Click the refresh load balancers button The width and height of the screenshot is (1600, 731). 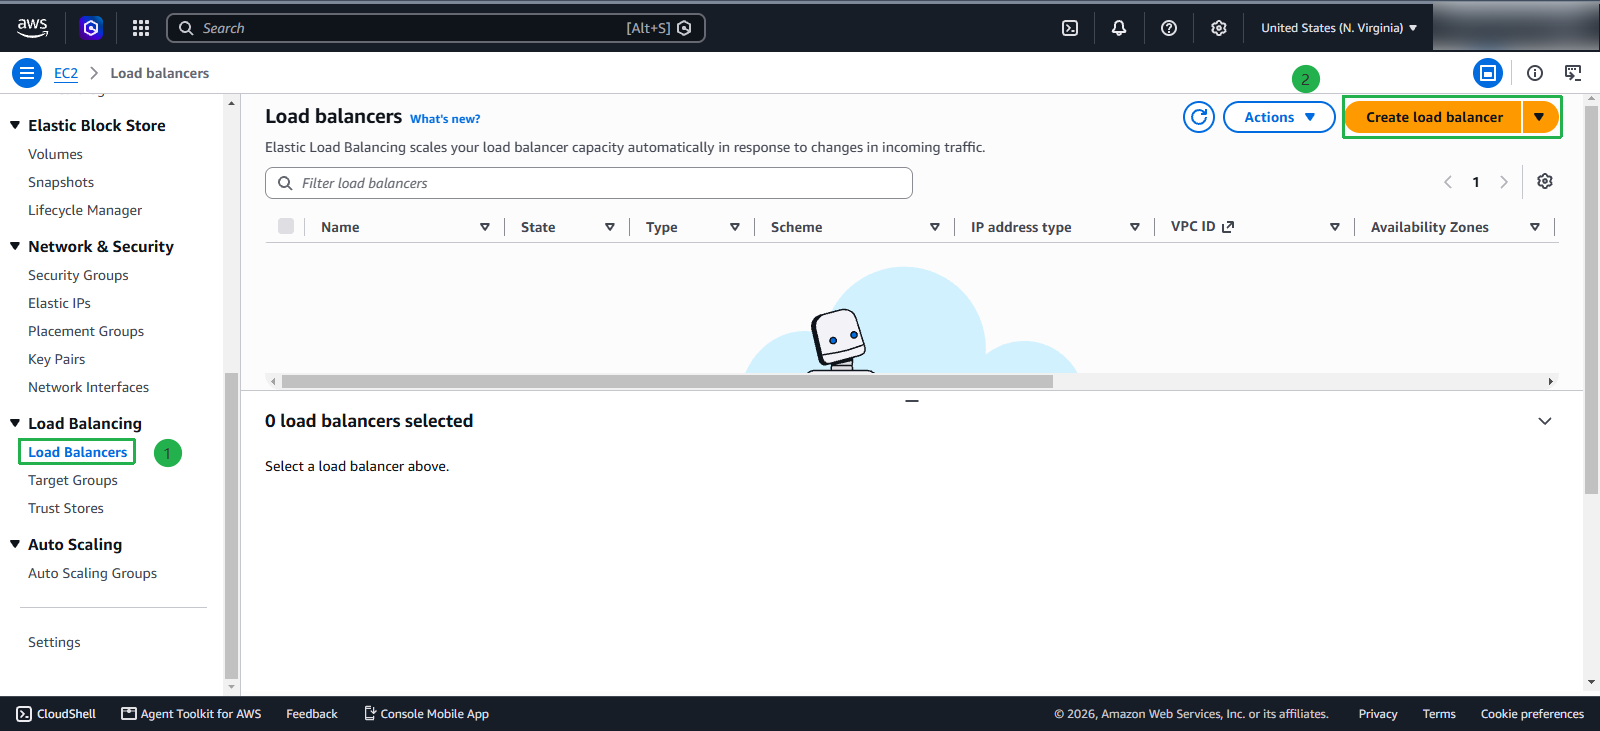[x=1199, y=117]
